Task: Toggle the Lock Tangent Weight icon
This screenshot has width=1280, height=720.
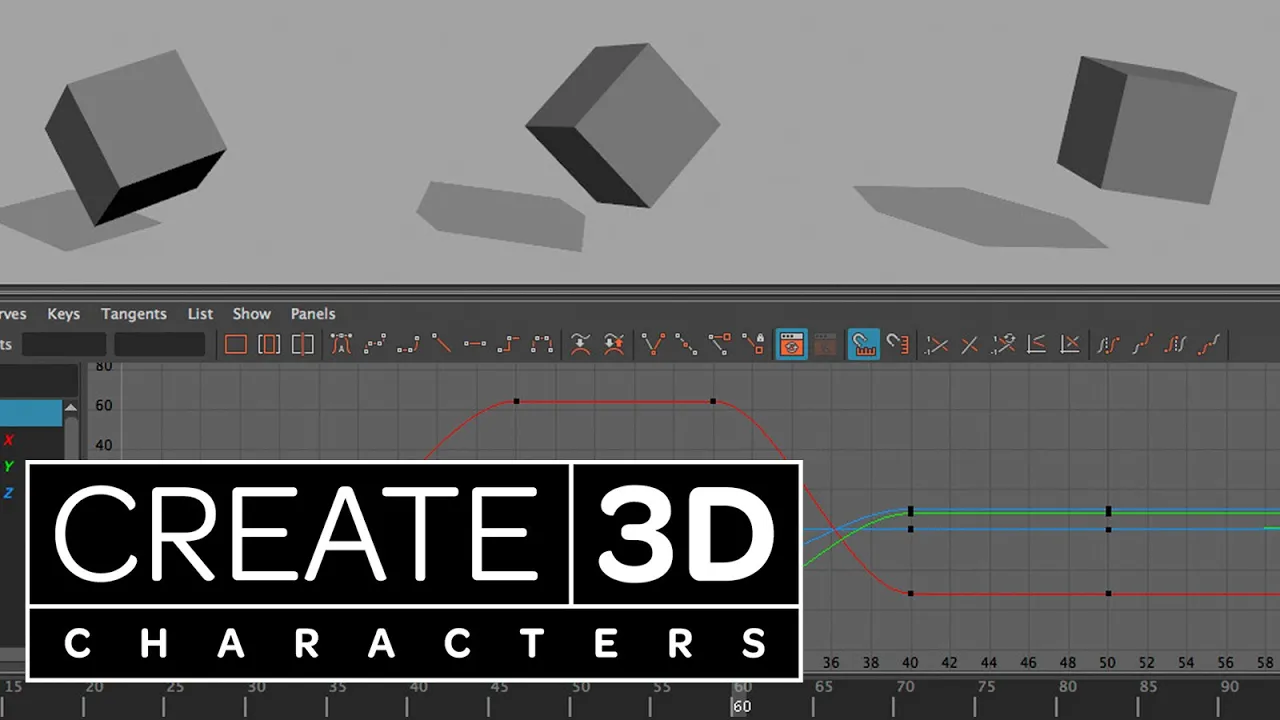Action: point(753,345)
